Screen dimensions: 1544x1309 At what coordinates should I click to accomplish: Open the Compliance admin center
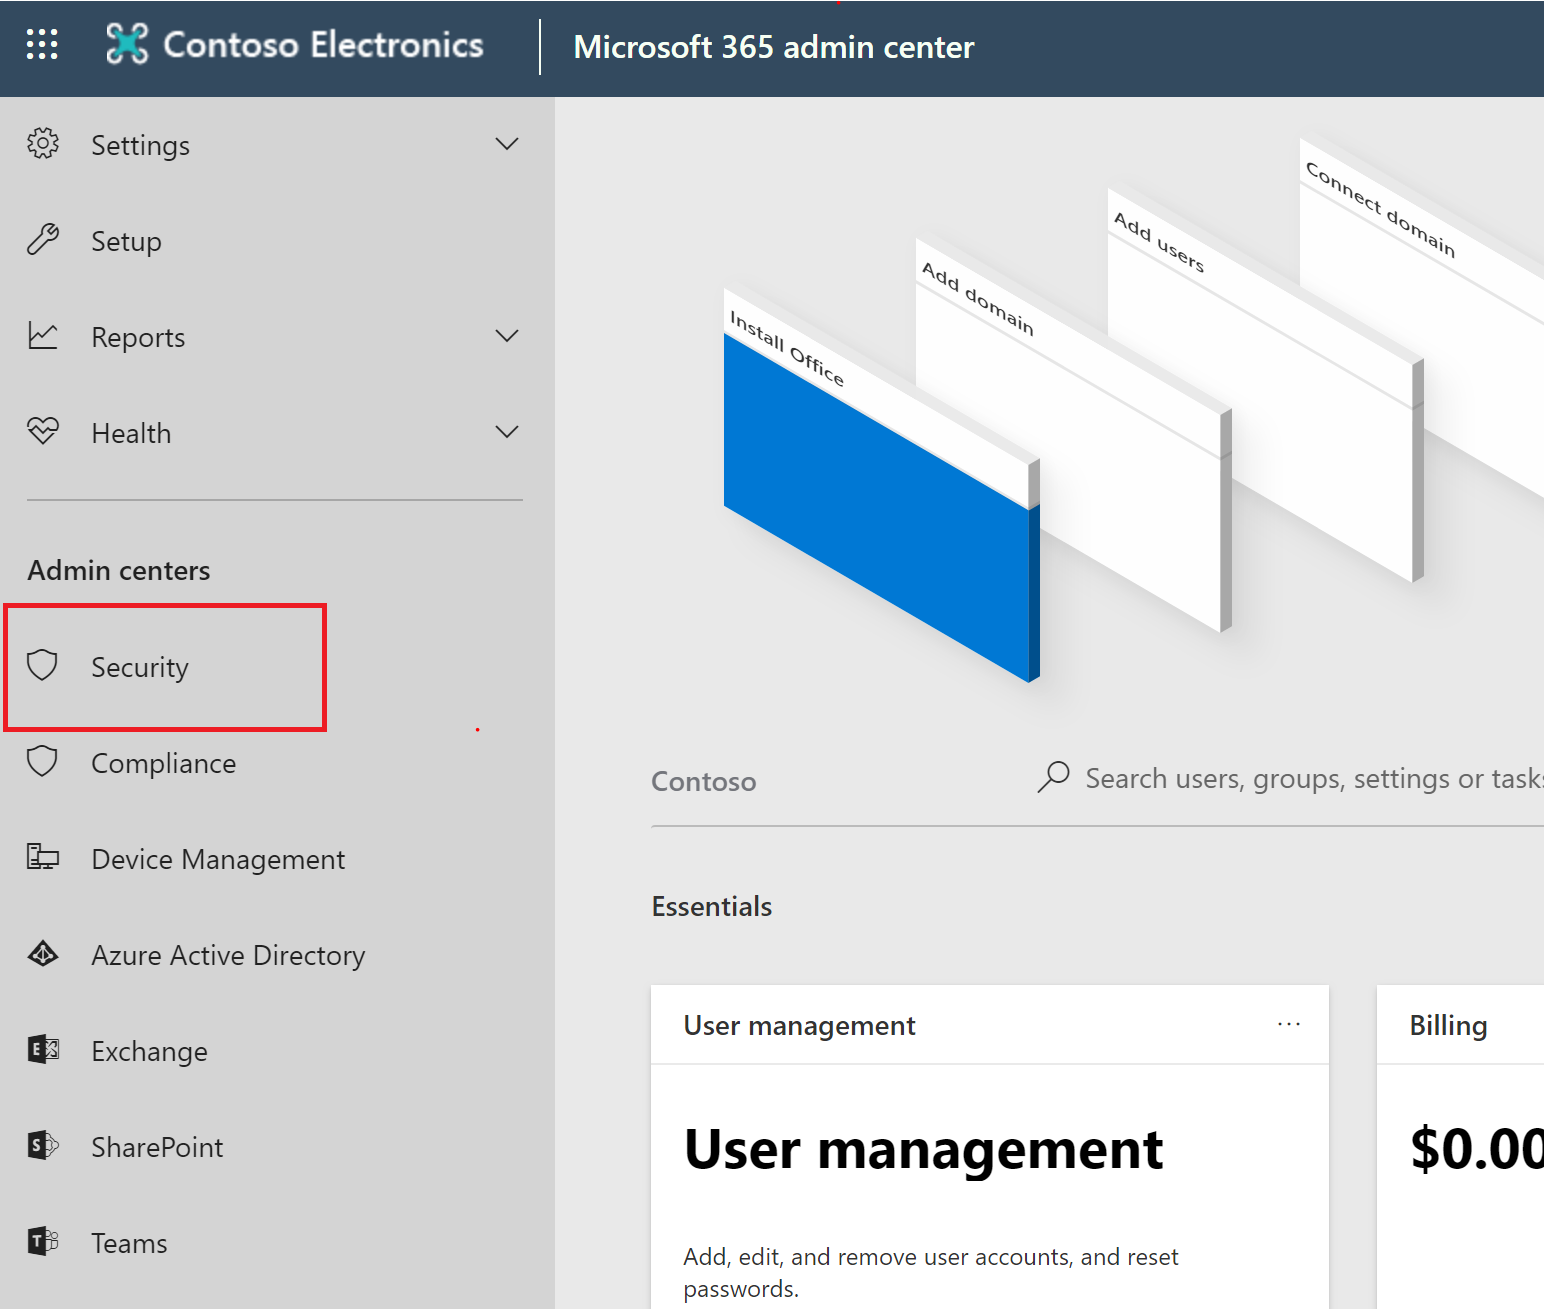163,763
